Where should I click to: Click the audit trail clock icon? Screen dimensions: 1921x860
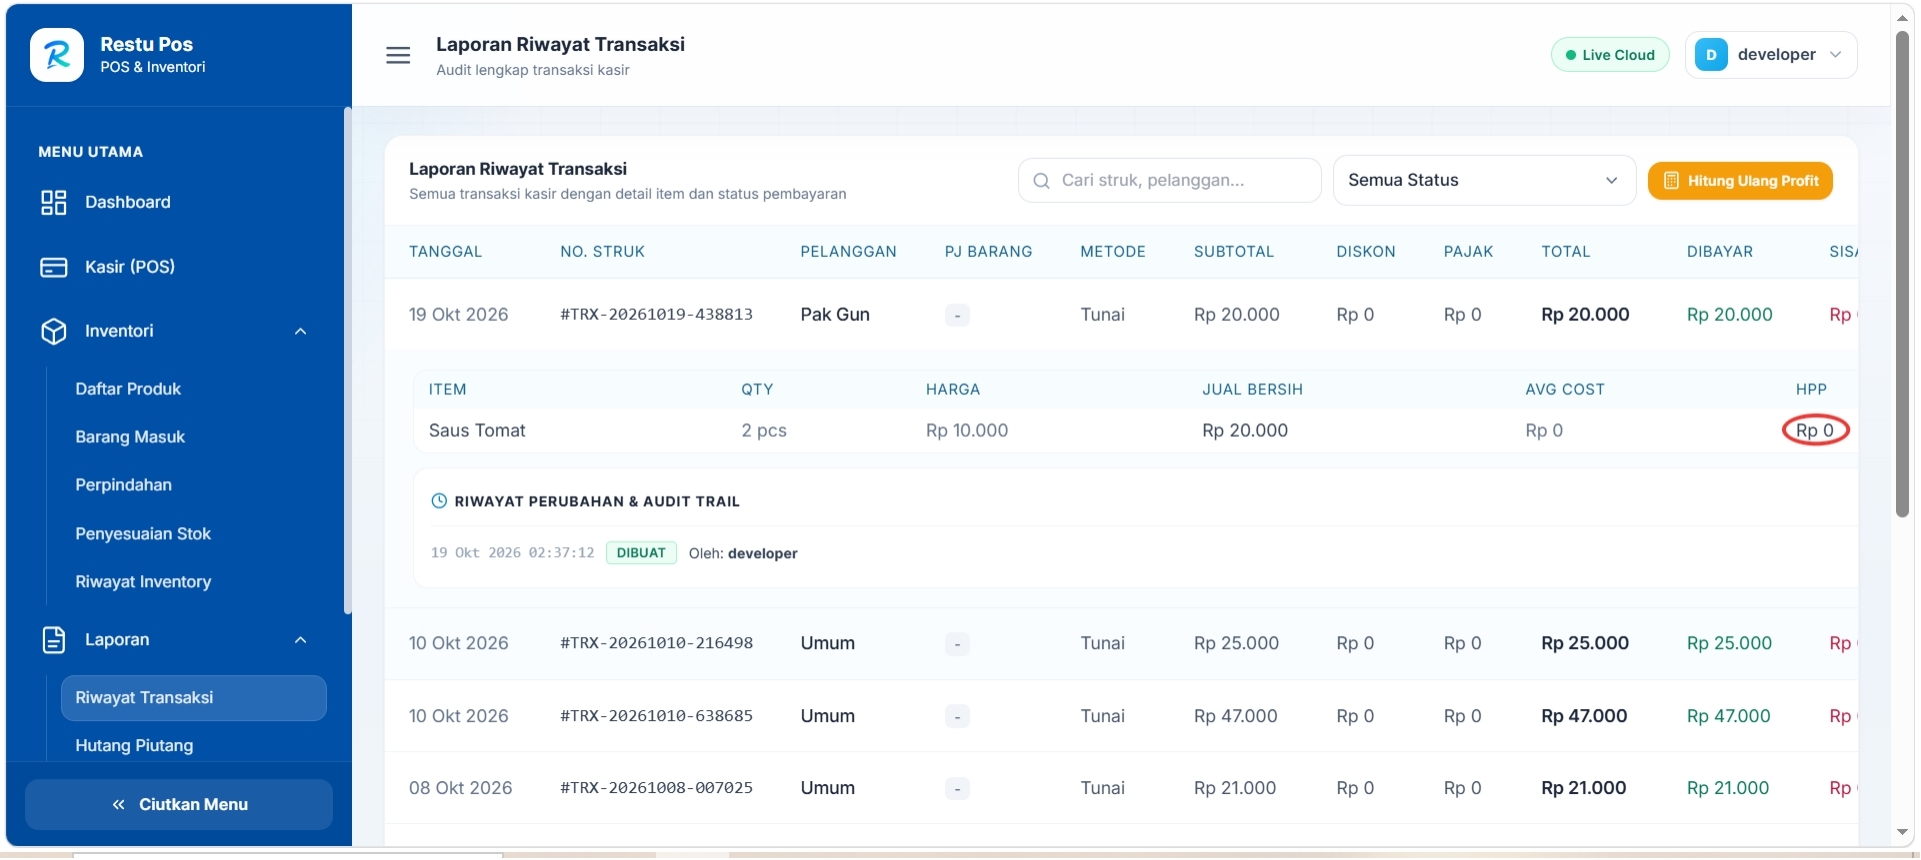(x=438, y=501)
